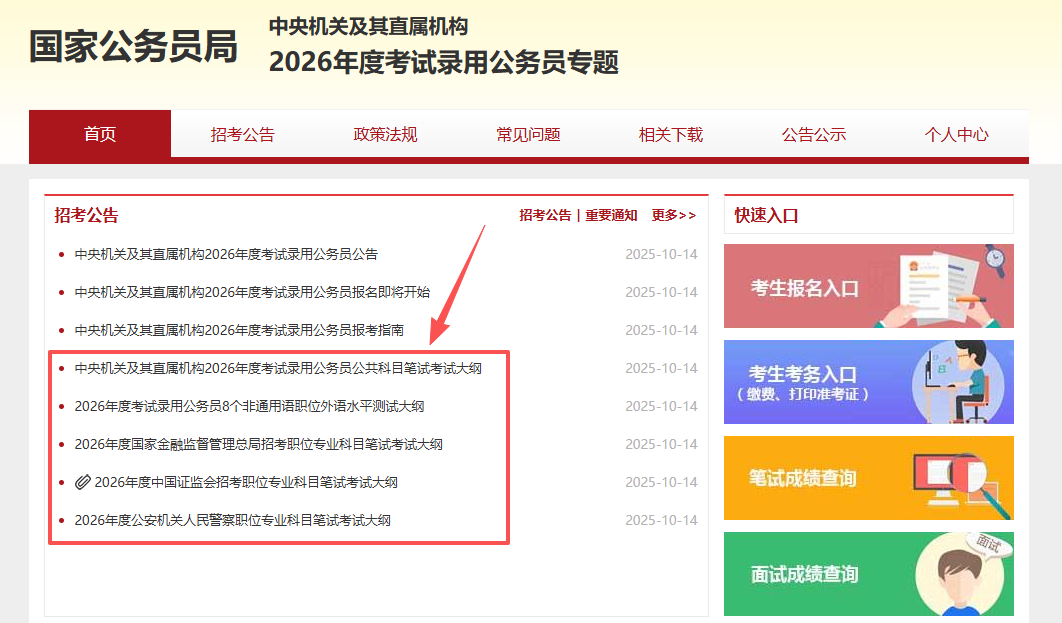Click the 国家公务员局 site title
Viewport: 1062px width, 623px height.
(133, 46)
